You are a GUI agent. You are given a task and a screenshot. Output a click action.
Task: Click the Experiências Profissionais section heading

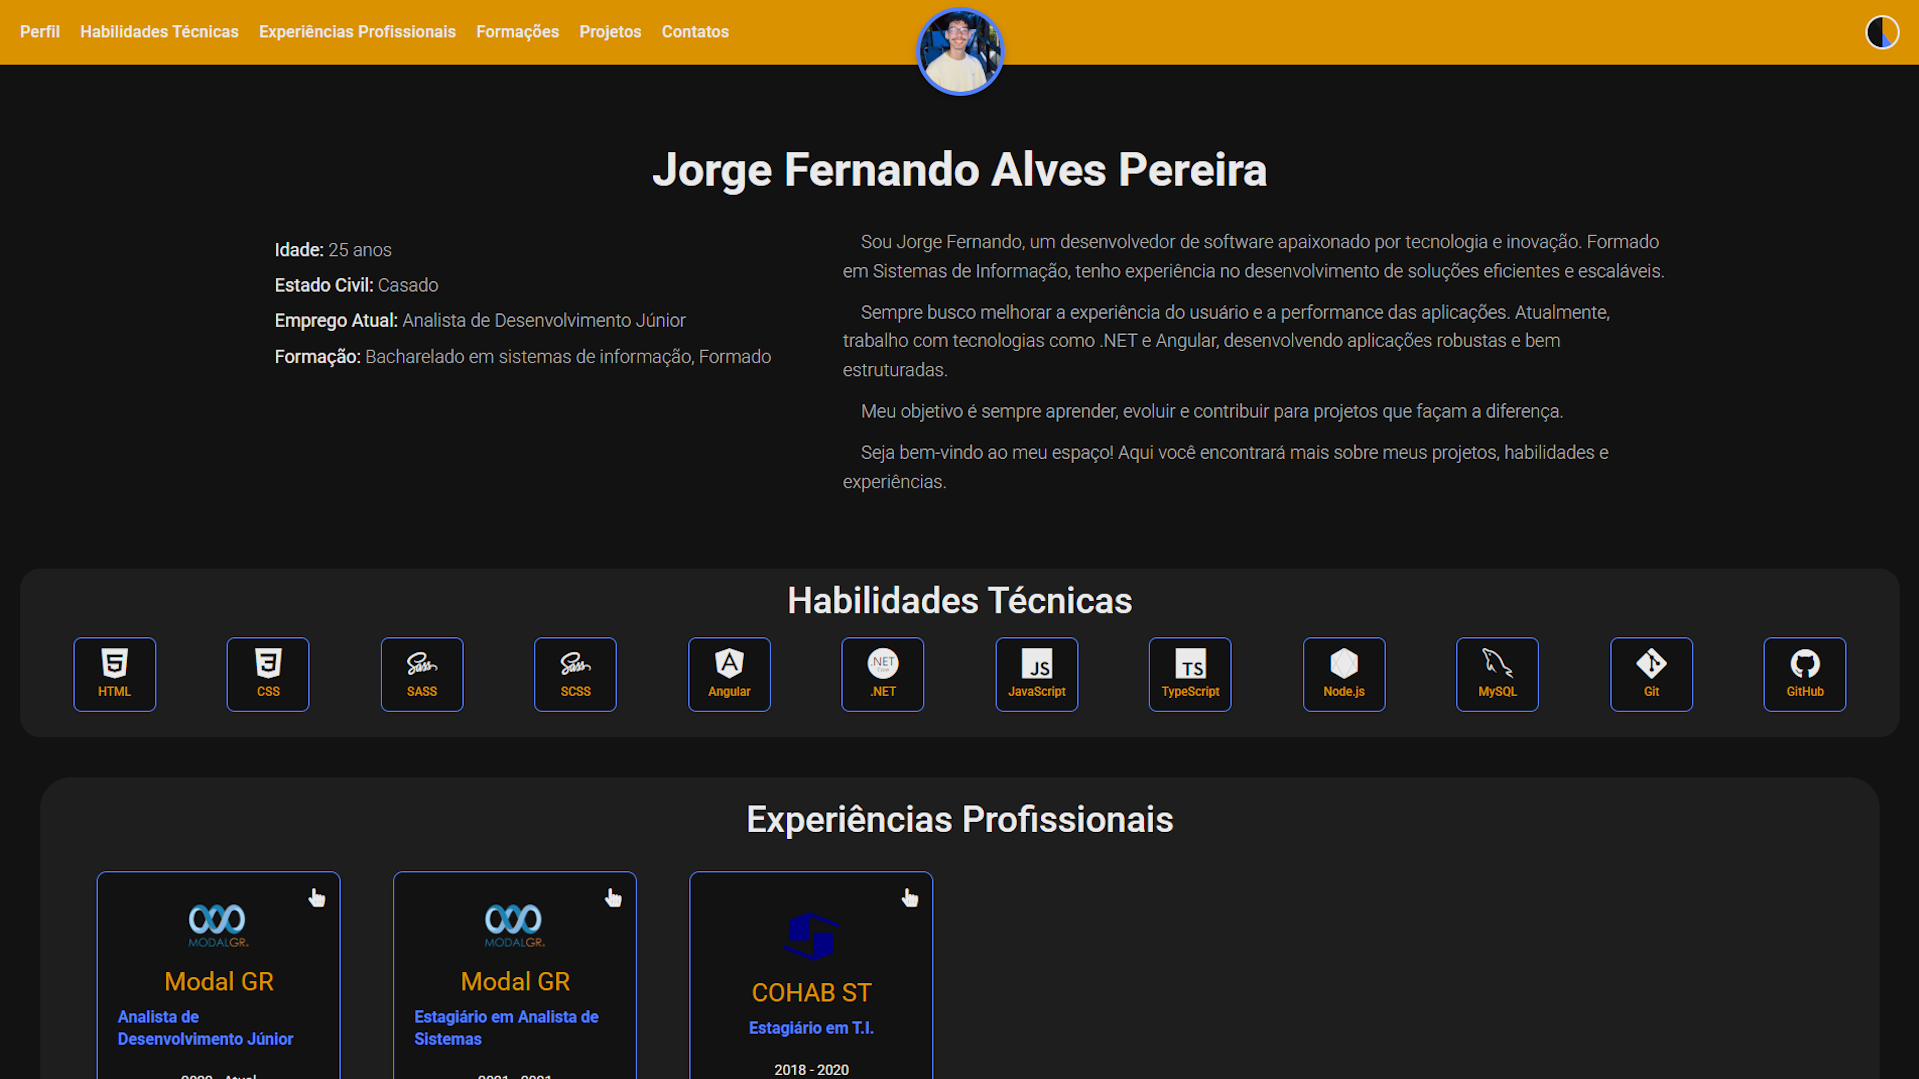coord(959,820)
